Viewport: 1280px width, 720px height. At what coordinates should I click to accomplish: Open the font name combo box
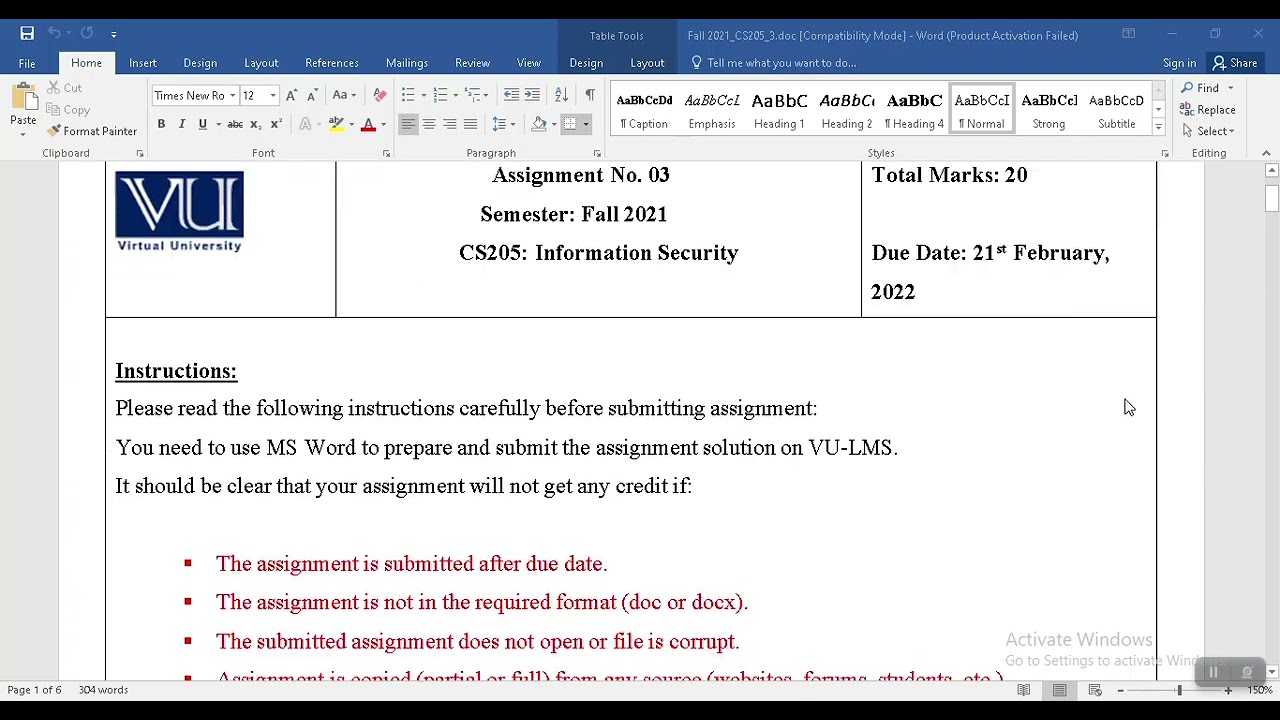195,96
